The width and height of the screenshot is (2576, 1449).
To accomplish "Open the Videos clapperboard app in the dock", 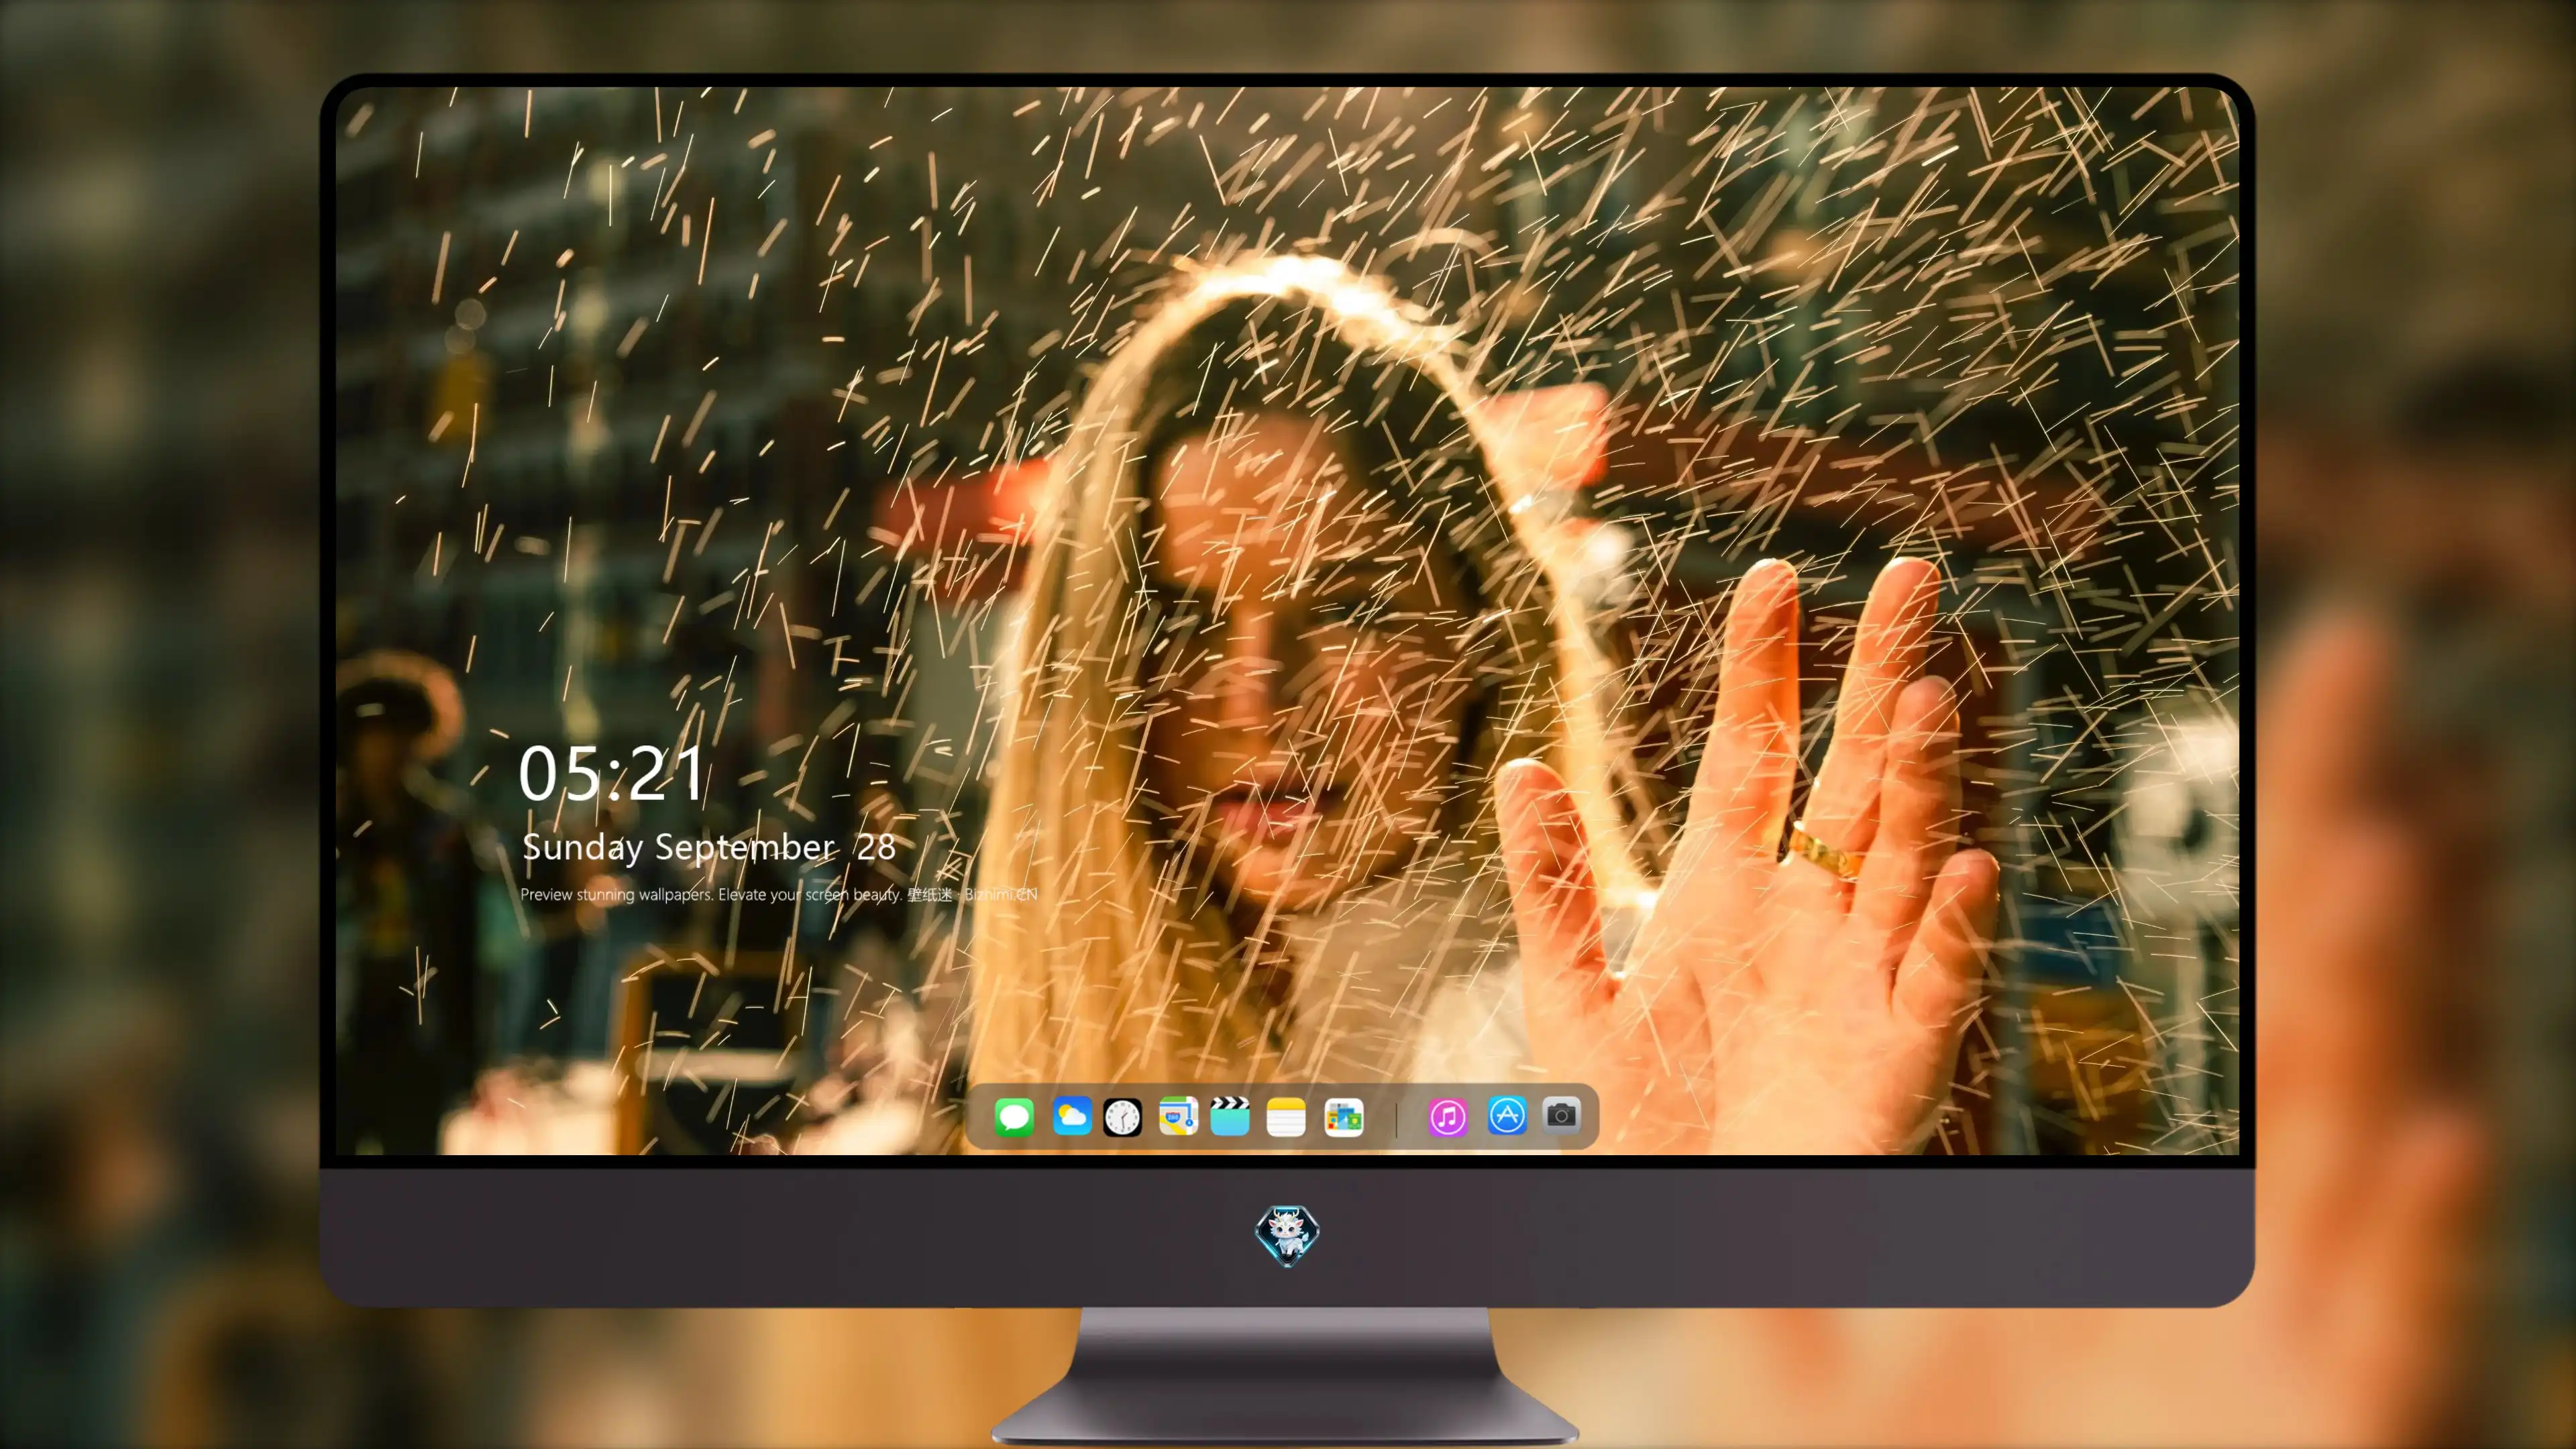I will click(x=1230, y=1116).
